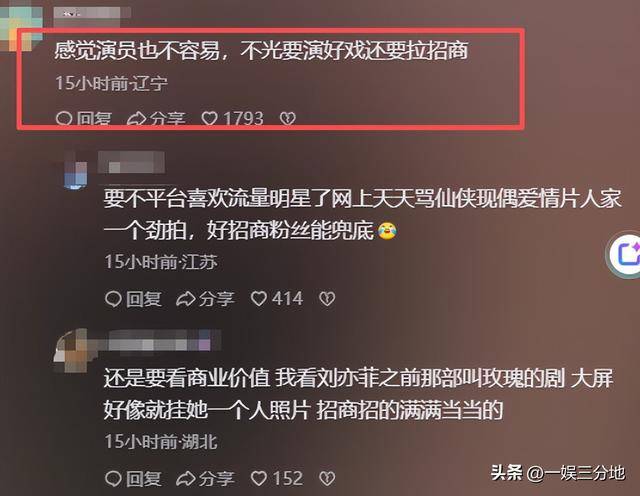
Task: Dislike the Hubei comment
Action: 327,478
